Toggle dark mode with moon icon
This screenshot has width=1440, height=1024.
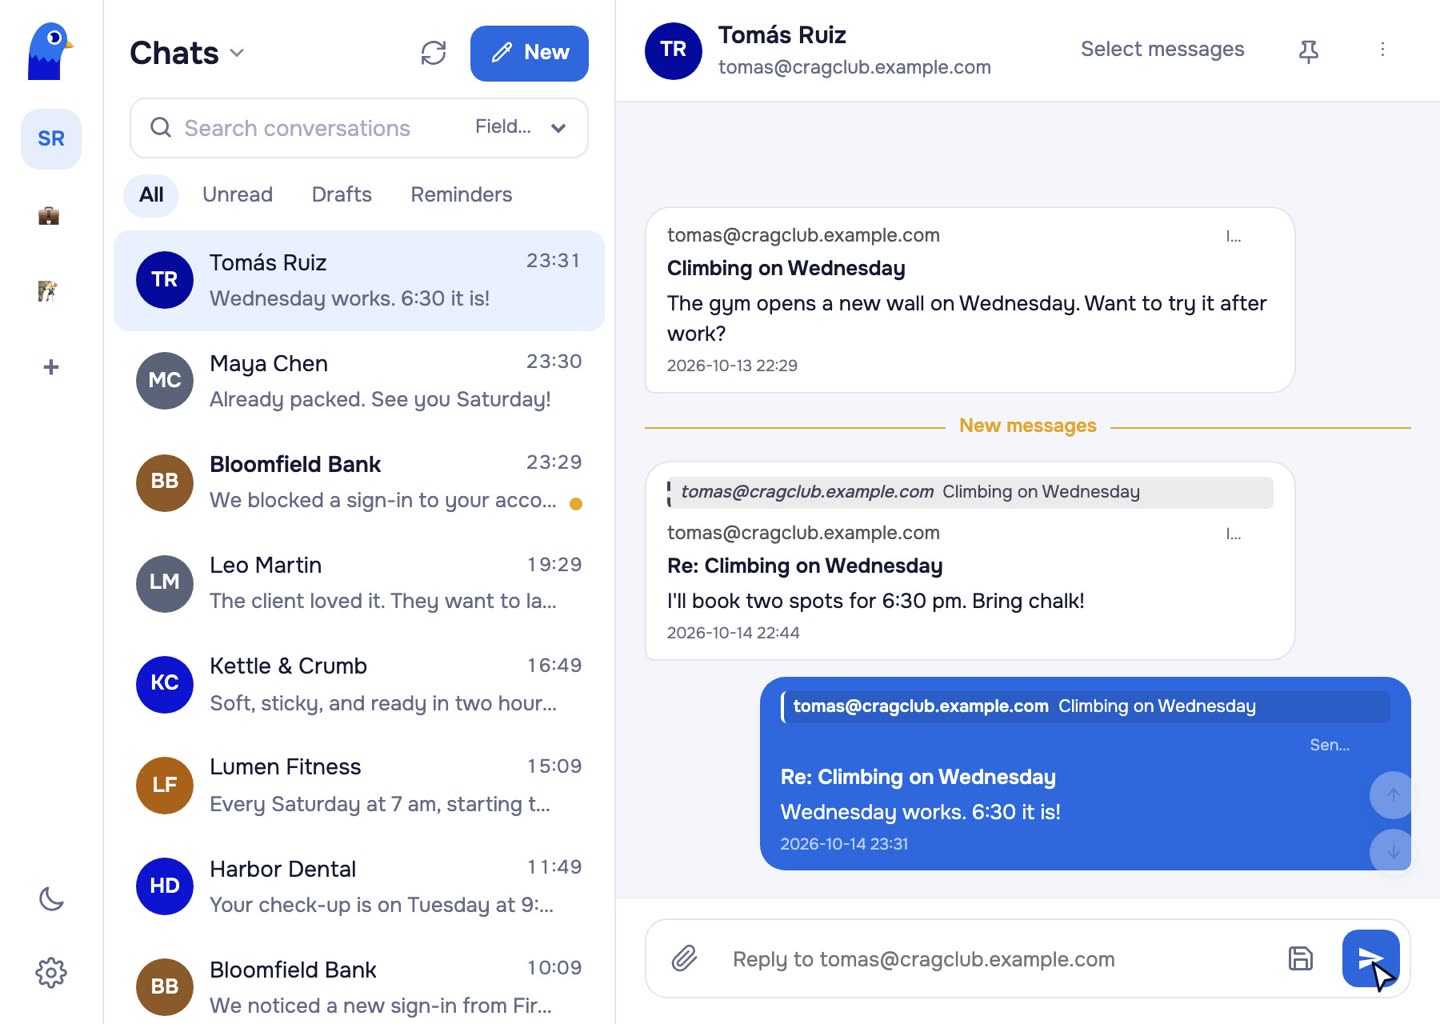[51, 899]
